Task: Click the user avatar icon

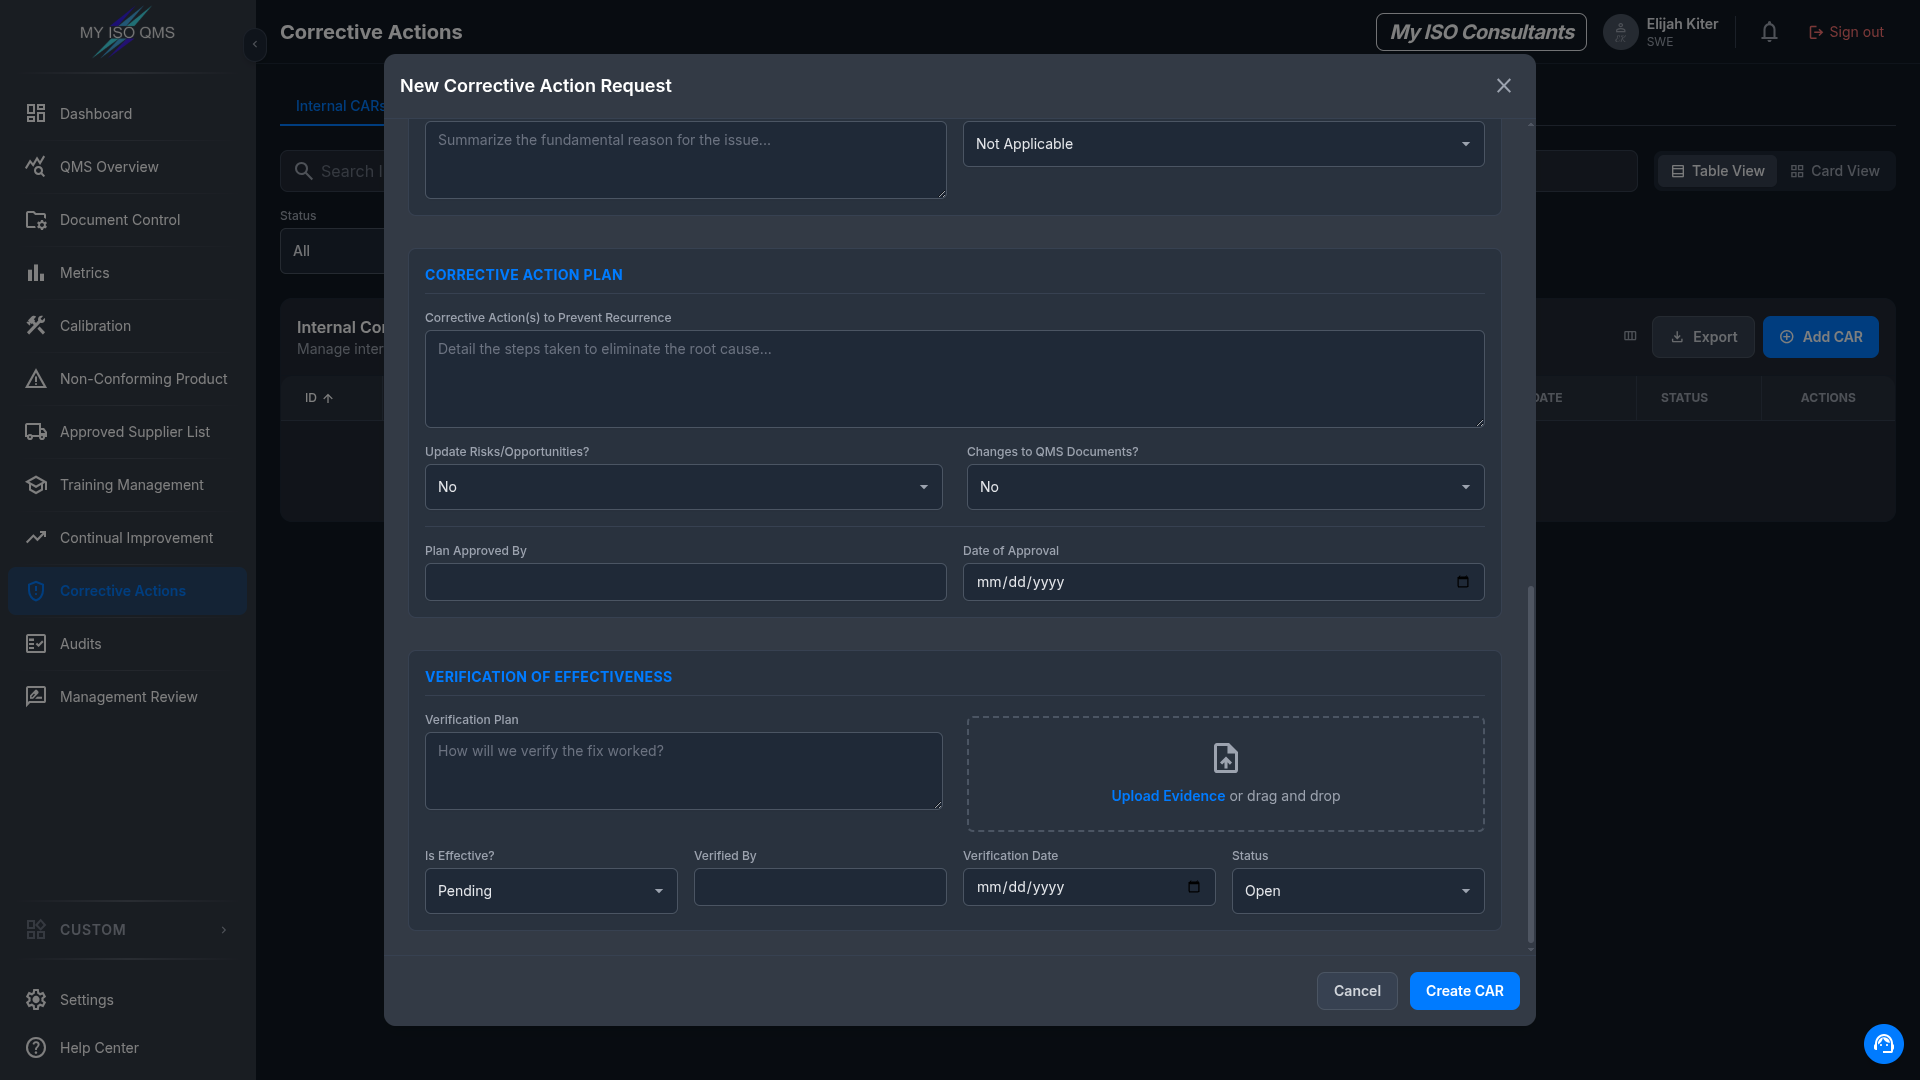Action: point(1620,32)
